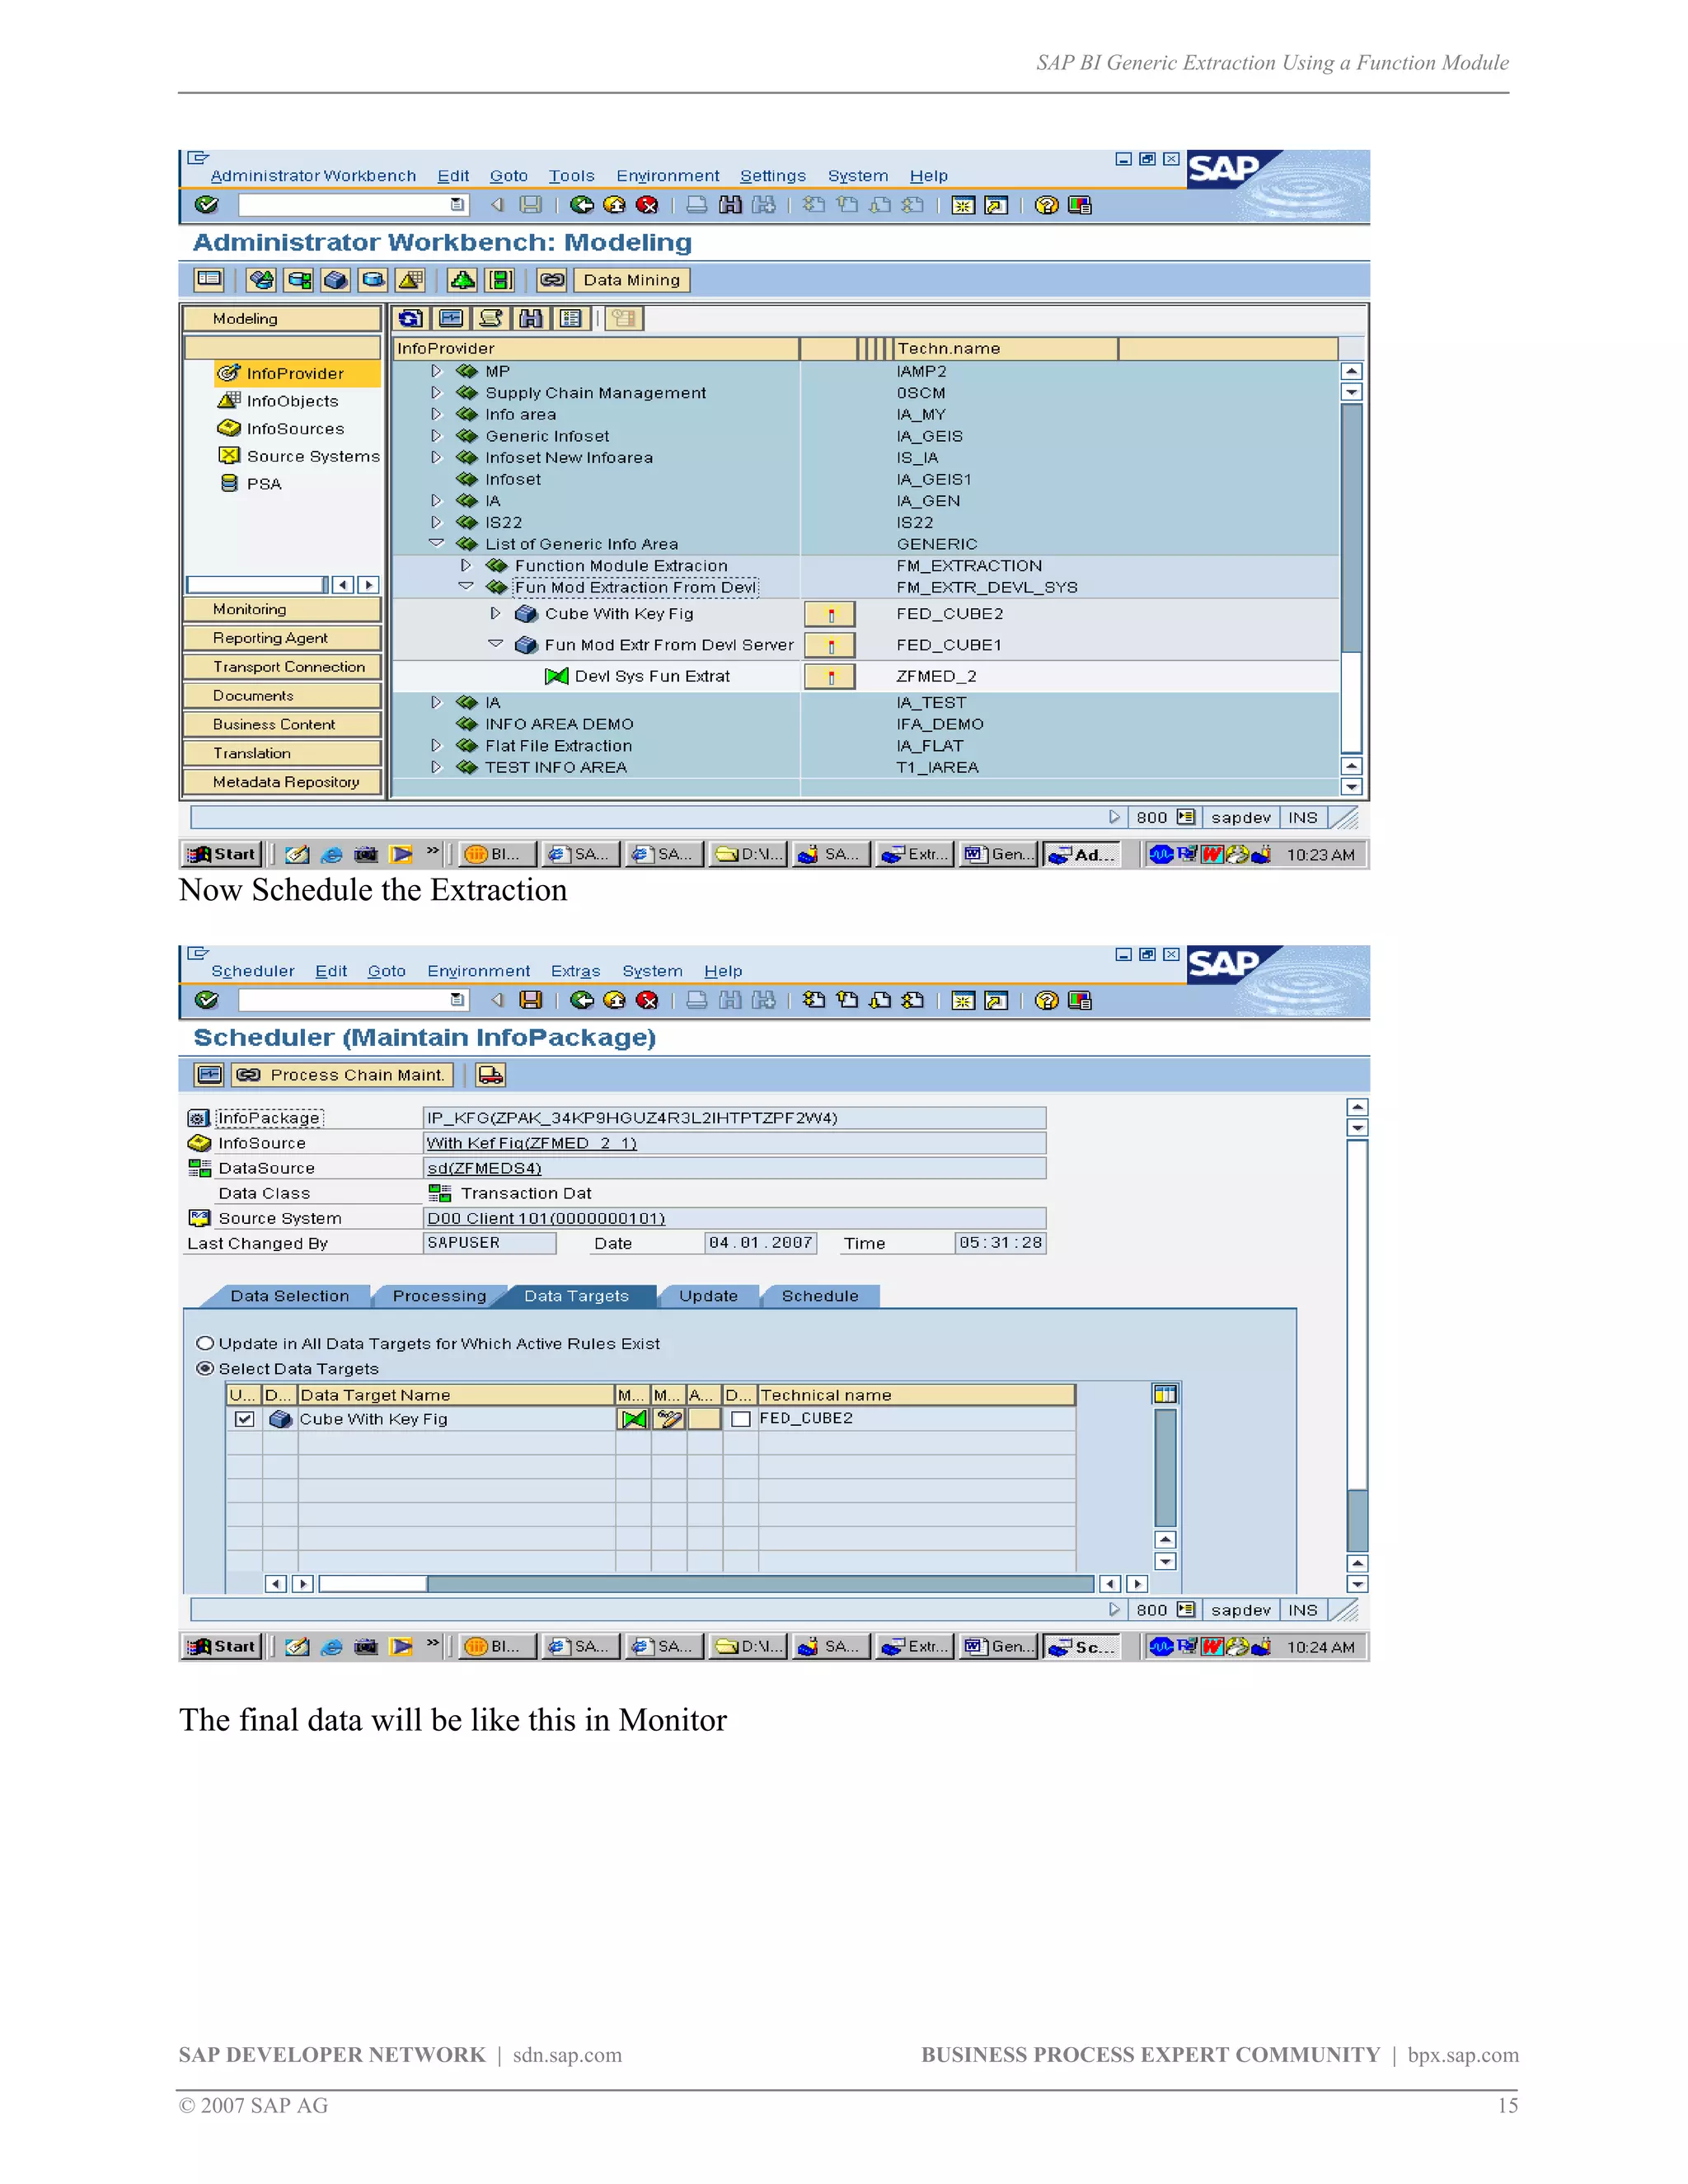Expand Cube With Key Fig node
This screenshot has width=1688, height=2184.
tap(495, 614)
